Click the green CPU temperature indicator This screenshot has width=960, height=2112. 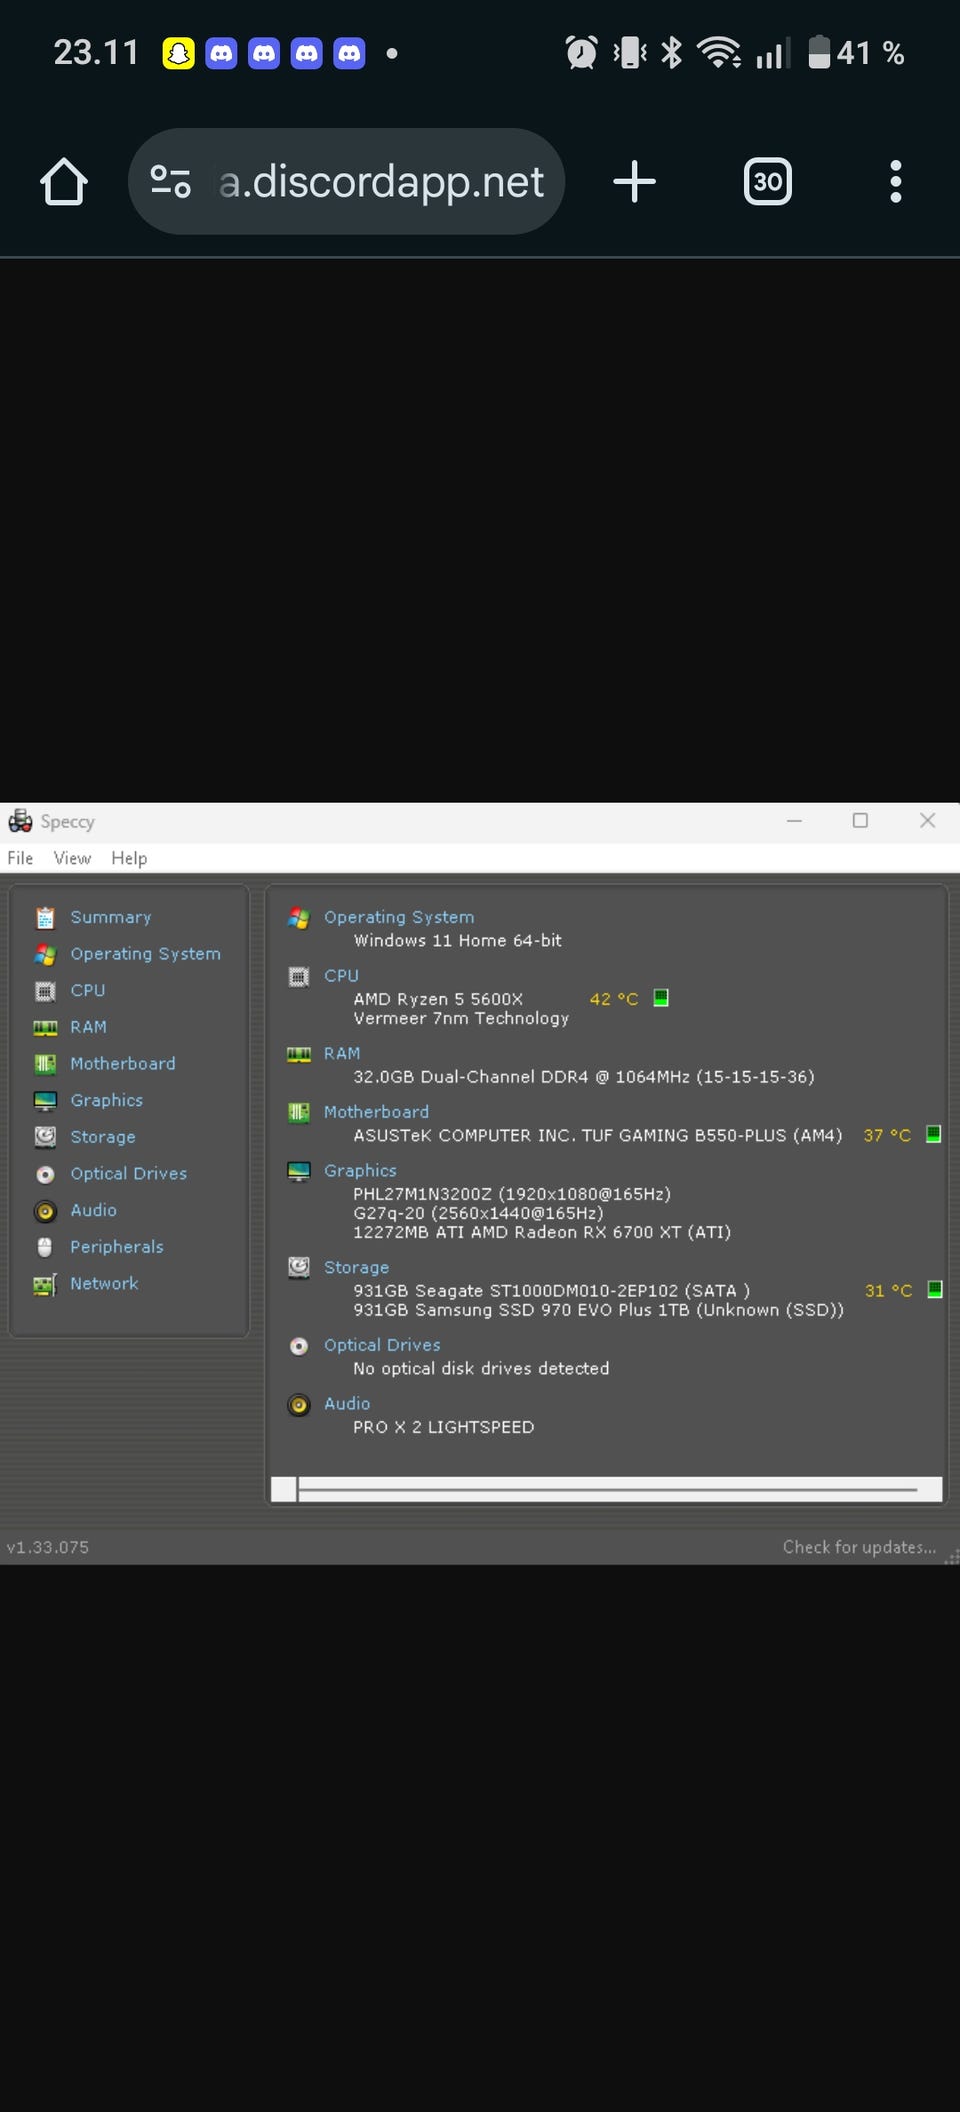(661, 998)
